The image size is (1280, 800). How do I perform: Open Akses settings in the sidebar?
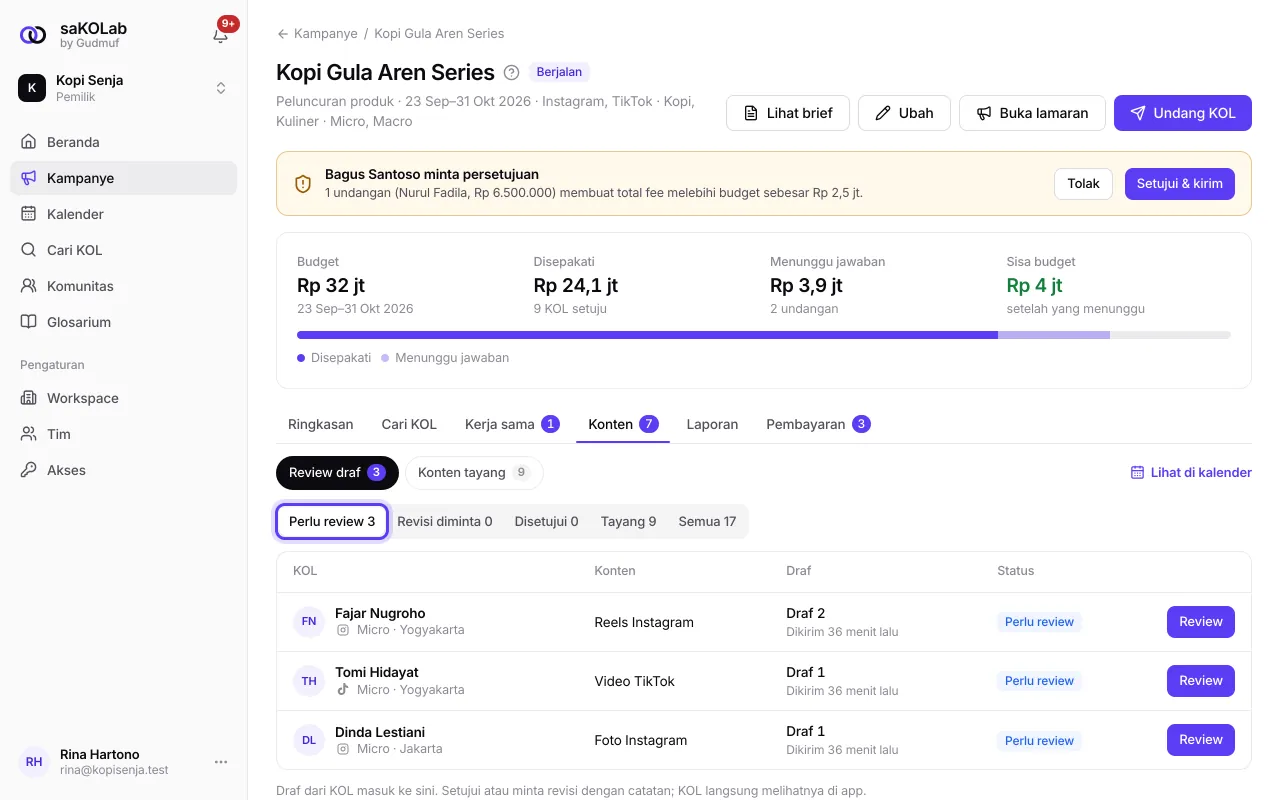pos(124,470)
